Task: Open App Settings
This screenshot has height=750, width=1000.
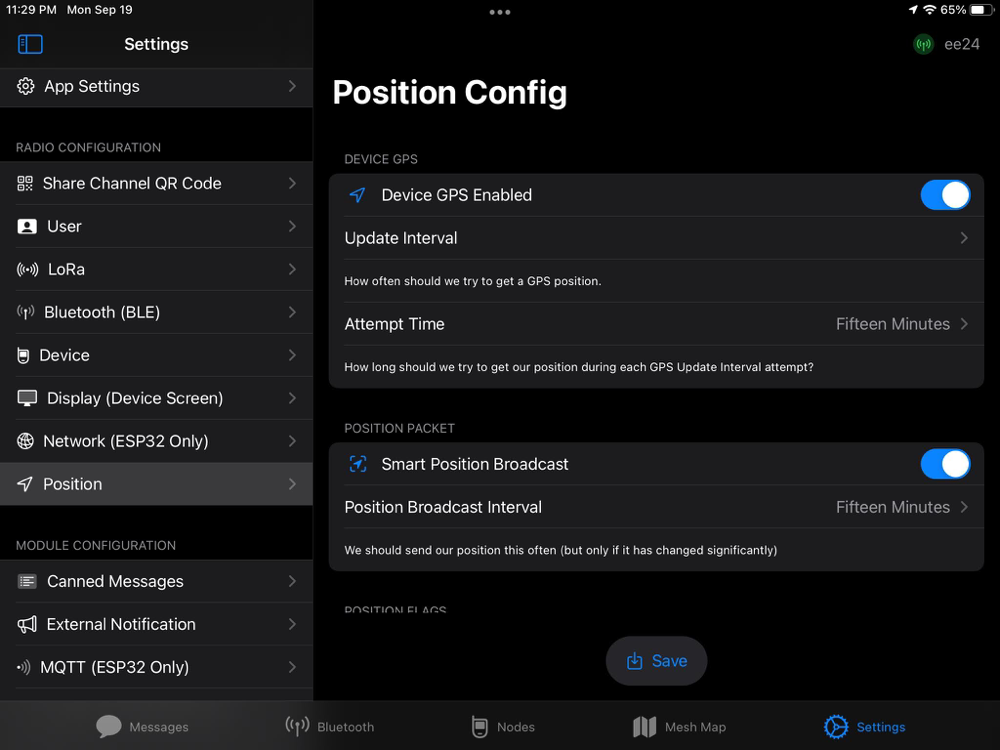Action: (156, 87)
